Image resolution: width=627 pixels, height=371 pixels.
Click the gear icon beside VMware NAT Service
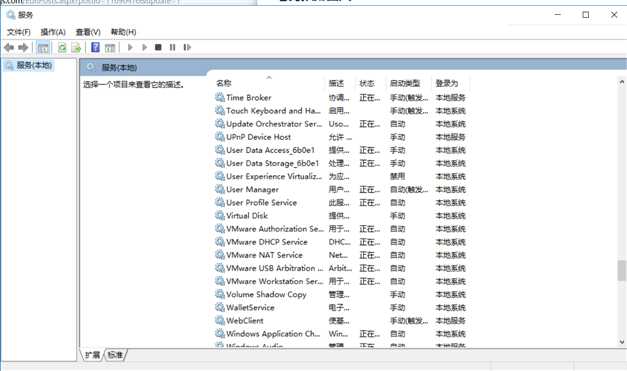pyautogui.click(x=220, y=255)
